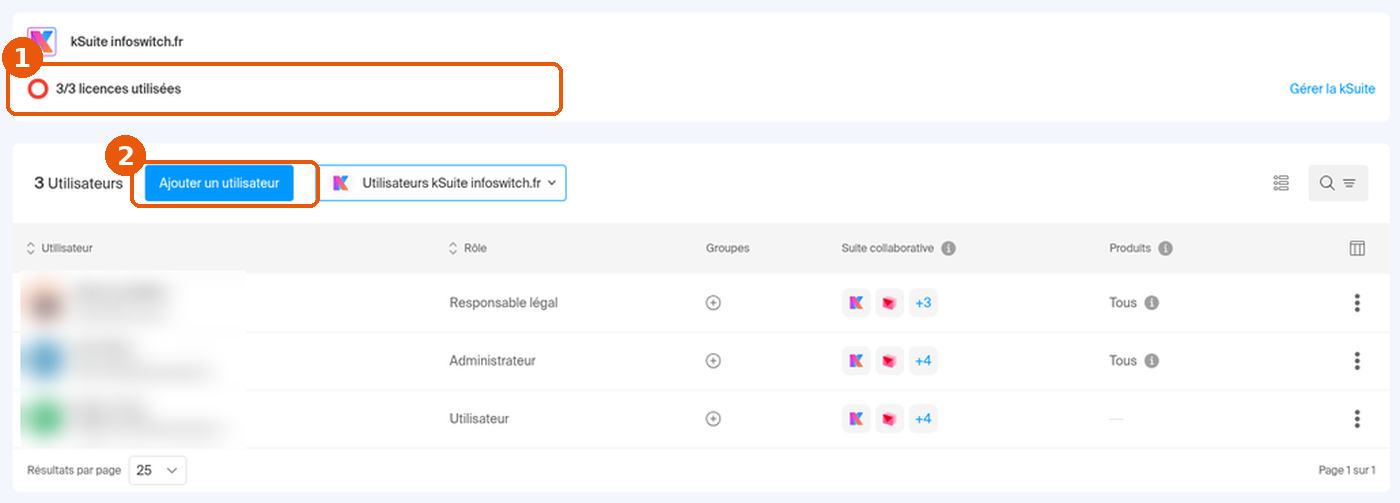Open the search and filter button

click(x=1338, y=183)
